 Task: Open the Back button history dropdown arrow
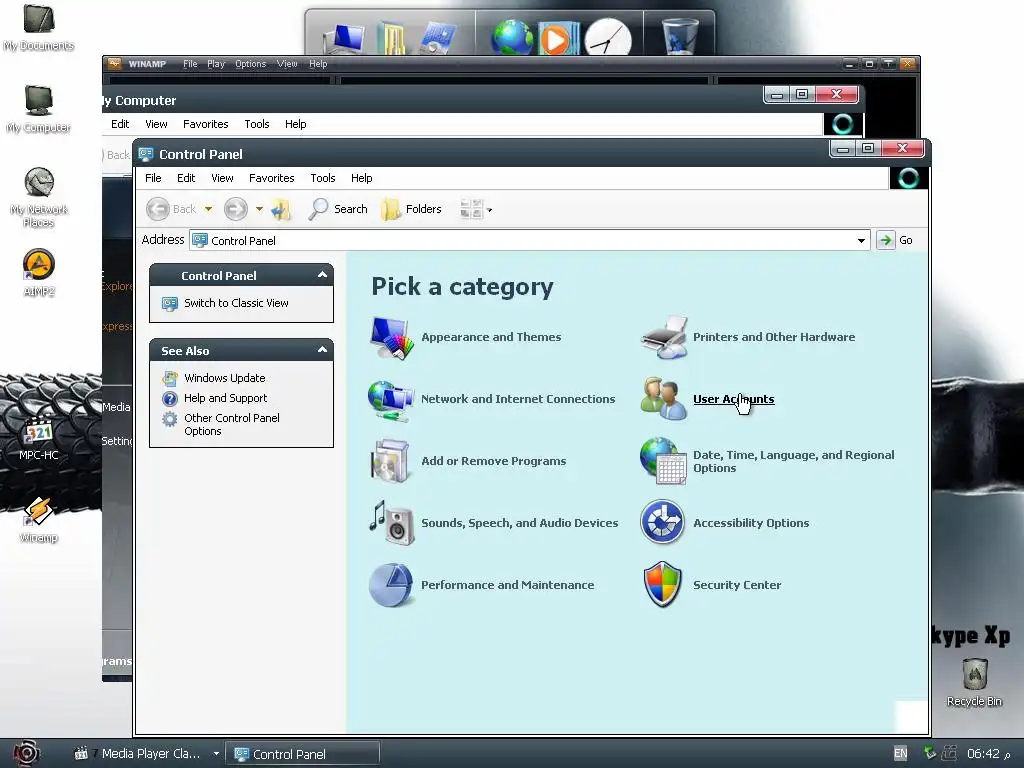tap(208, 209)
